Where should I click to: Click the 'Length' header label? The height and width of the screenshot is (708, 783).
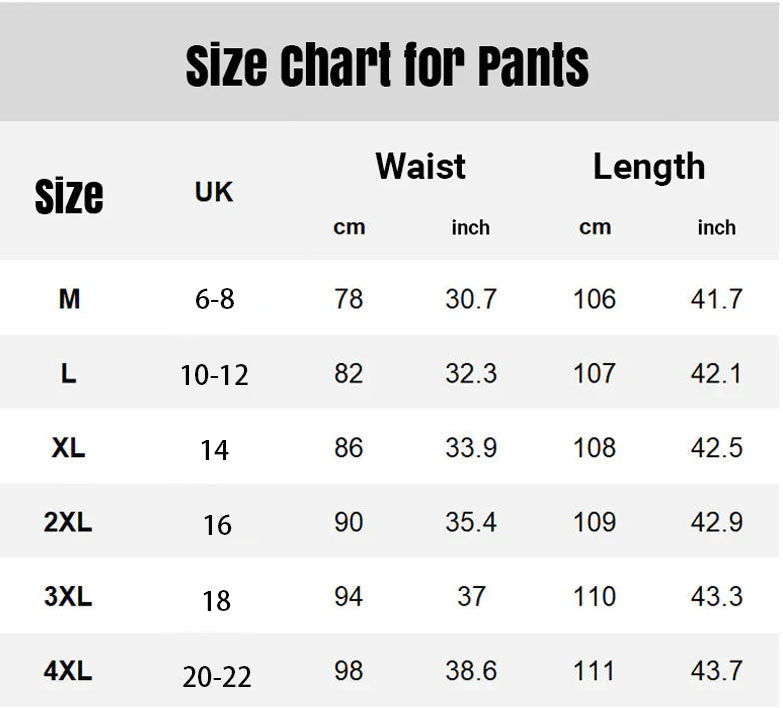tap(649, 167)
